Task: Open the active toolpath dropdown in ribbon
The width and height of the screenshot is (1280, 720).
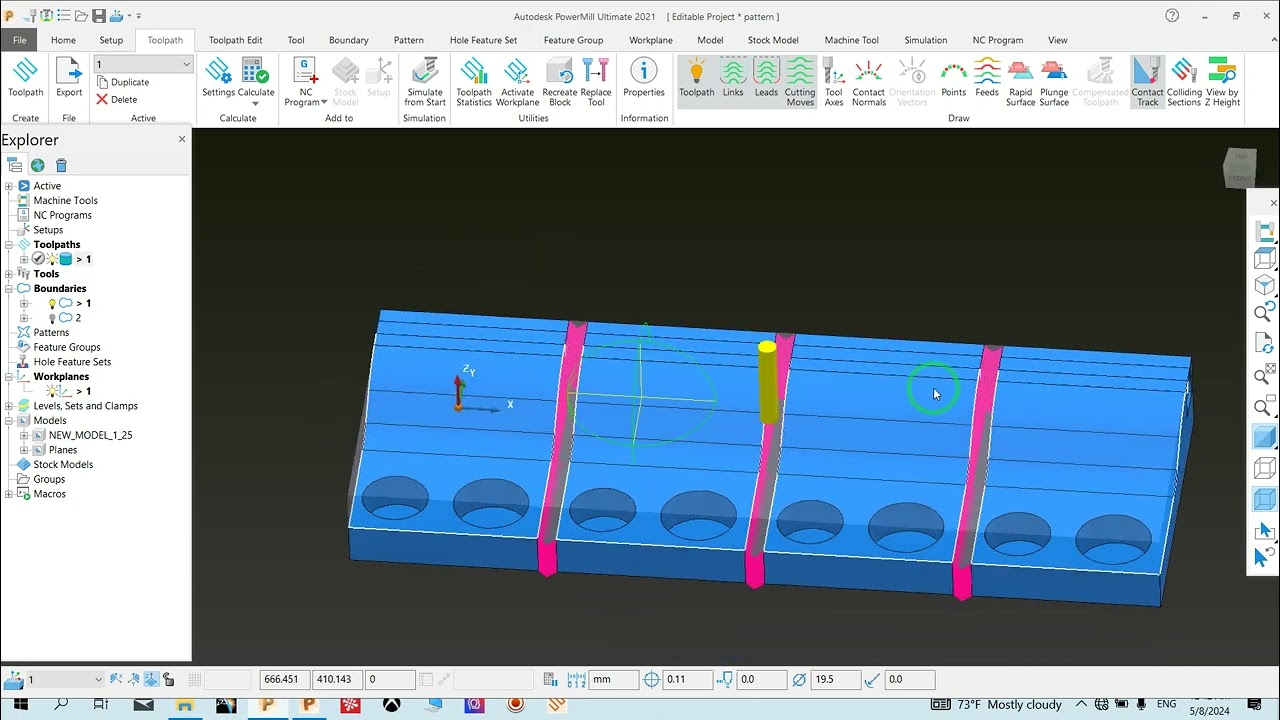Action: click(186, 64)
